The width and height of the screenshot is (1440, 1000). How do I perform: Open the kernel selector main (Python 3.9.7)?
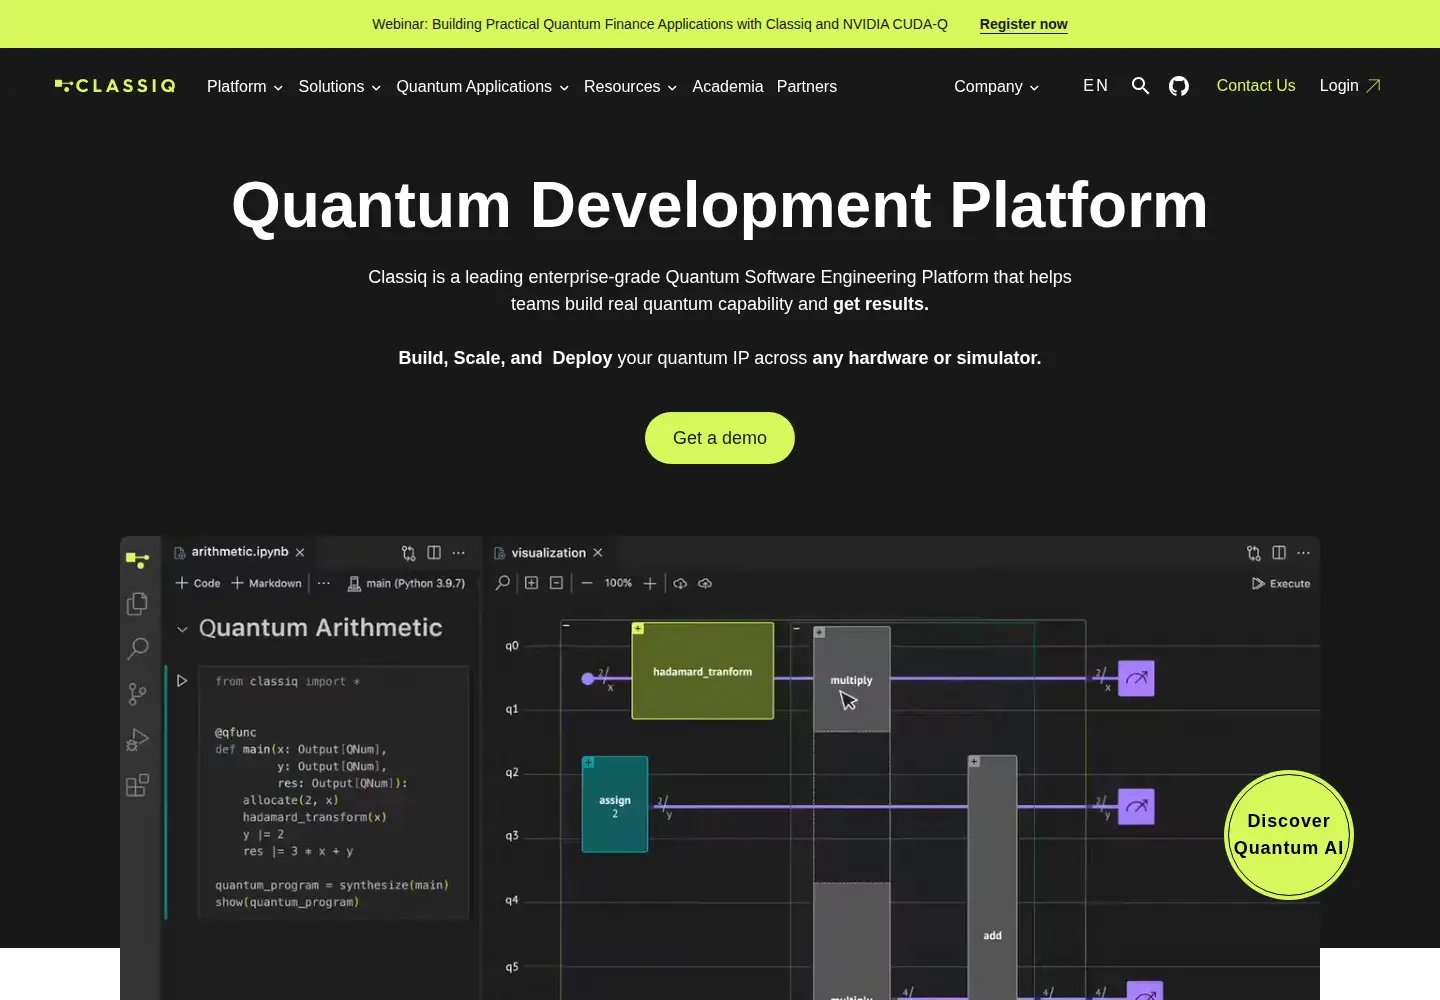[x=406, y=583]
